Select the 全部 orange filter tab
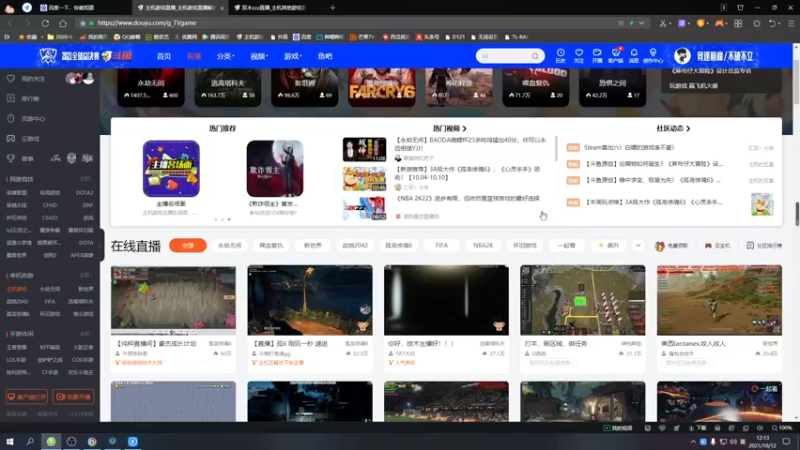Image resolution: width=800 pixels, height=450 pixels. pyautogui.click(x=188, y=245)
